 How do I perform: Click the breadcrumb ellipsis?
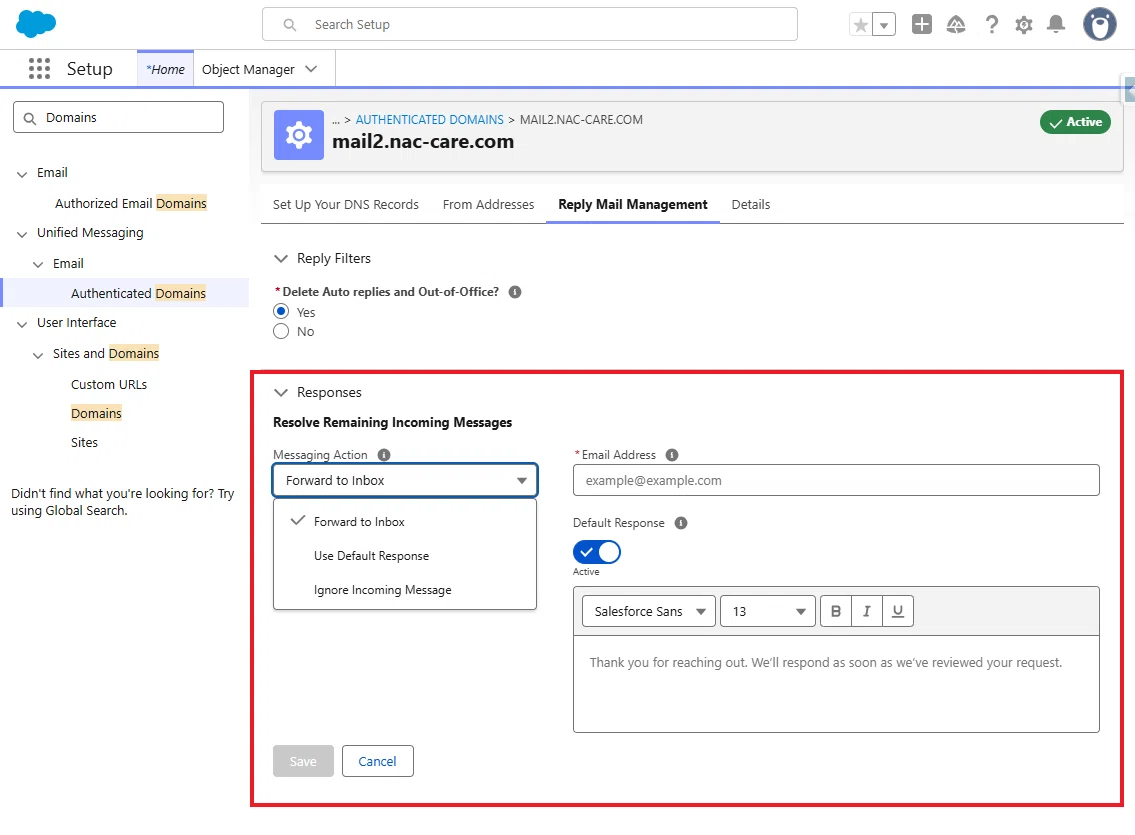point(336,120)
